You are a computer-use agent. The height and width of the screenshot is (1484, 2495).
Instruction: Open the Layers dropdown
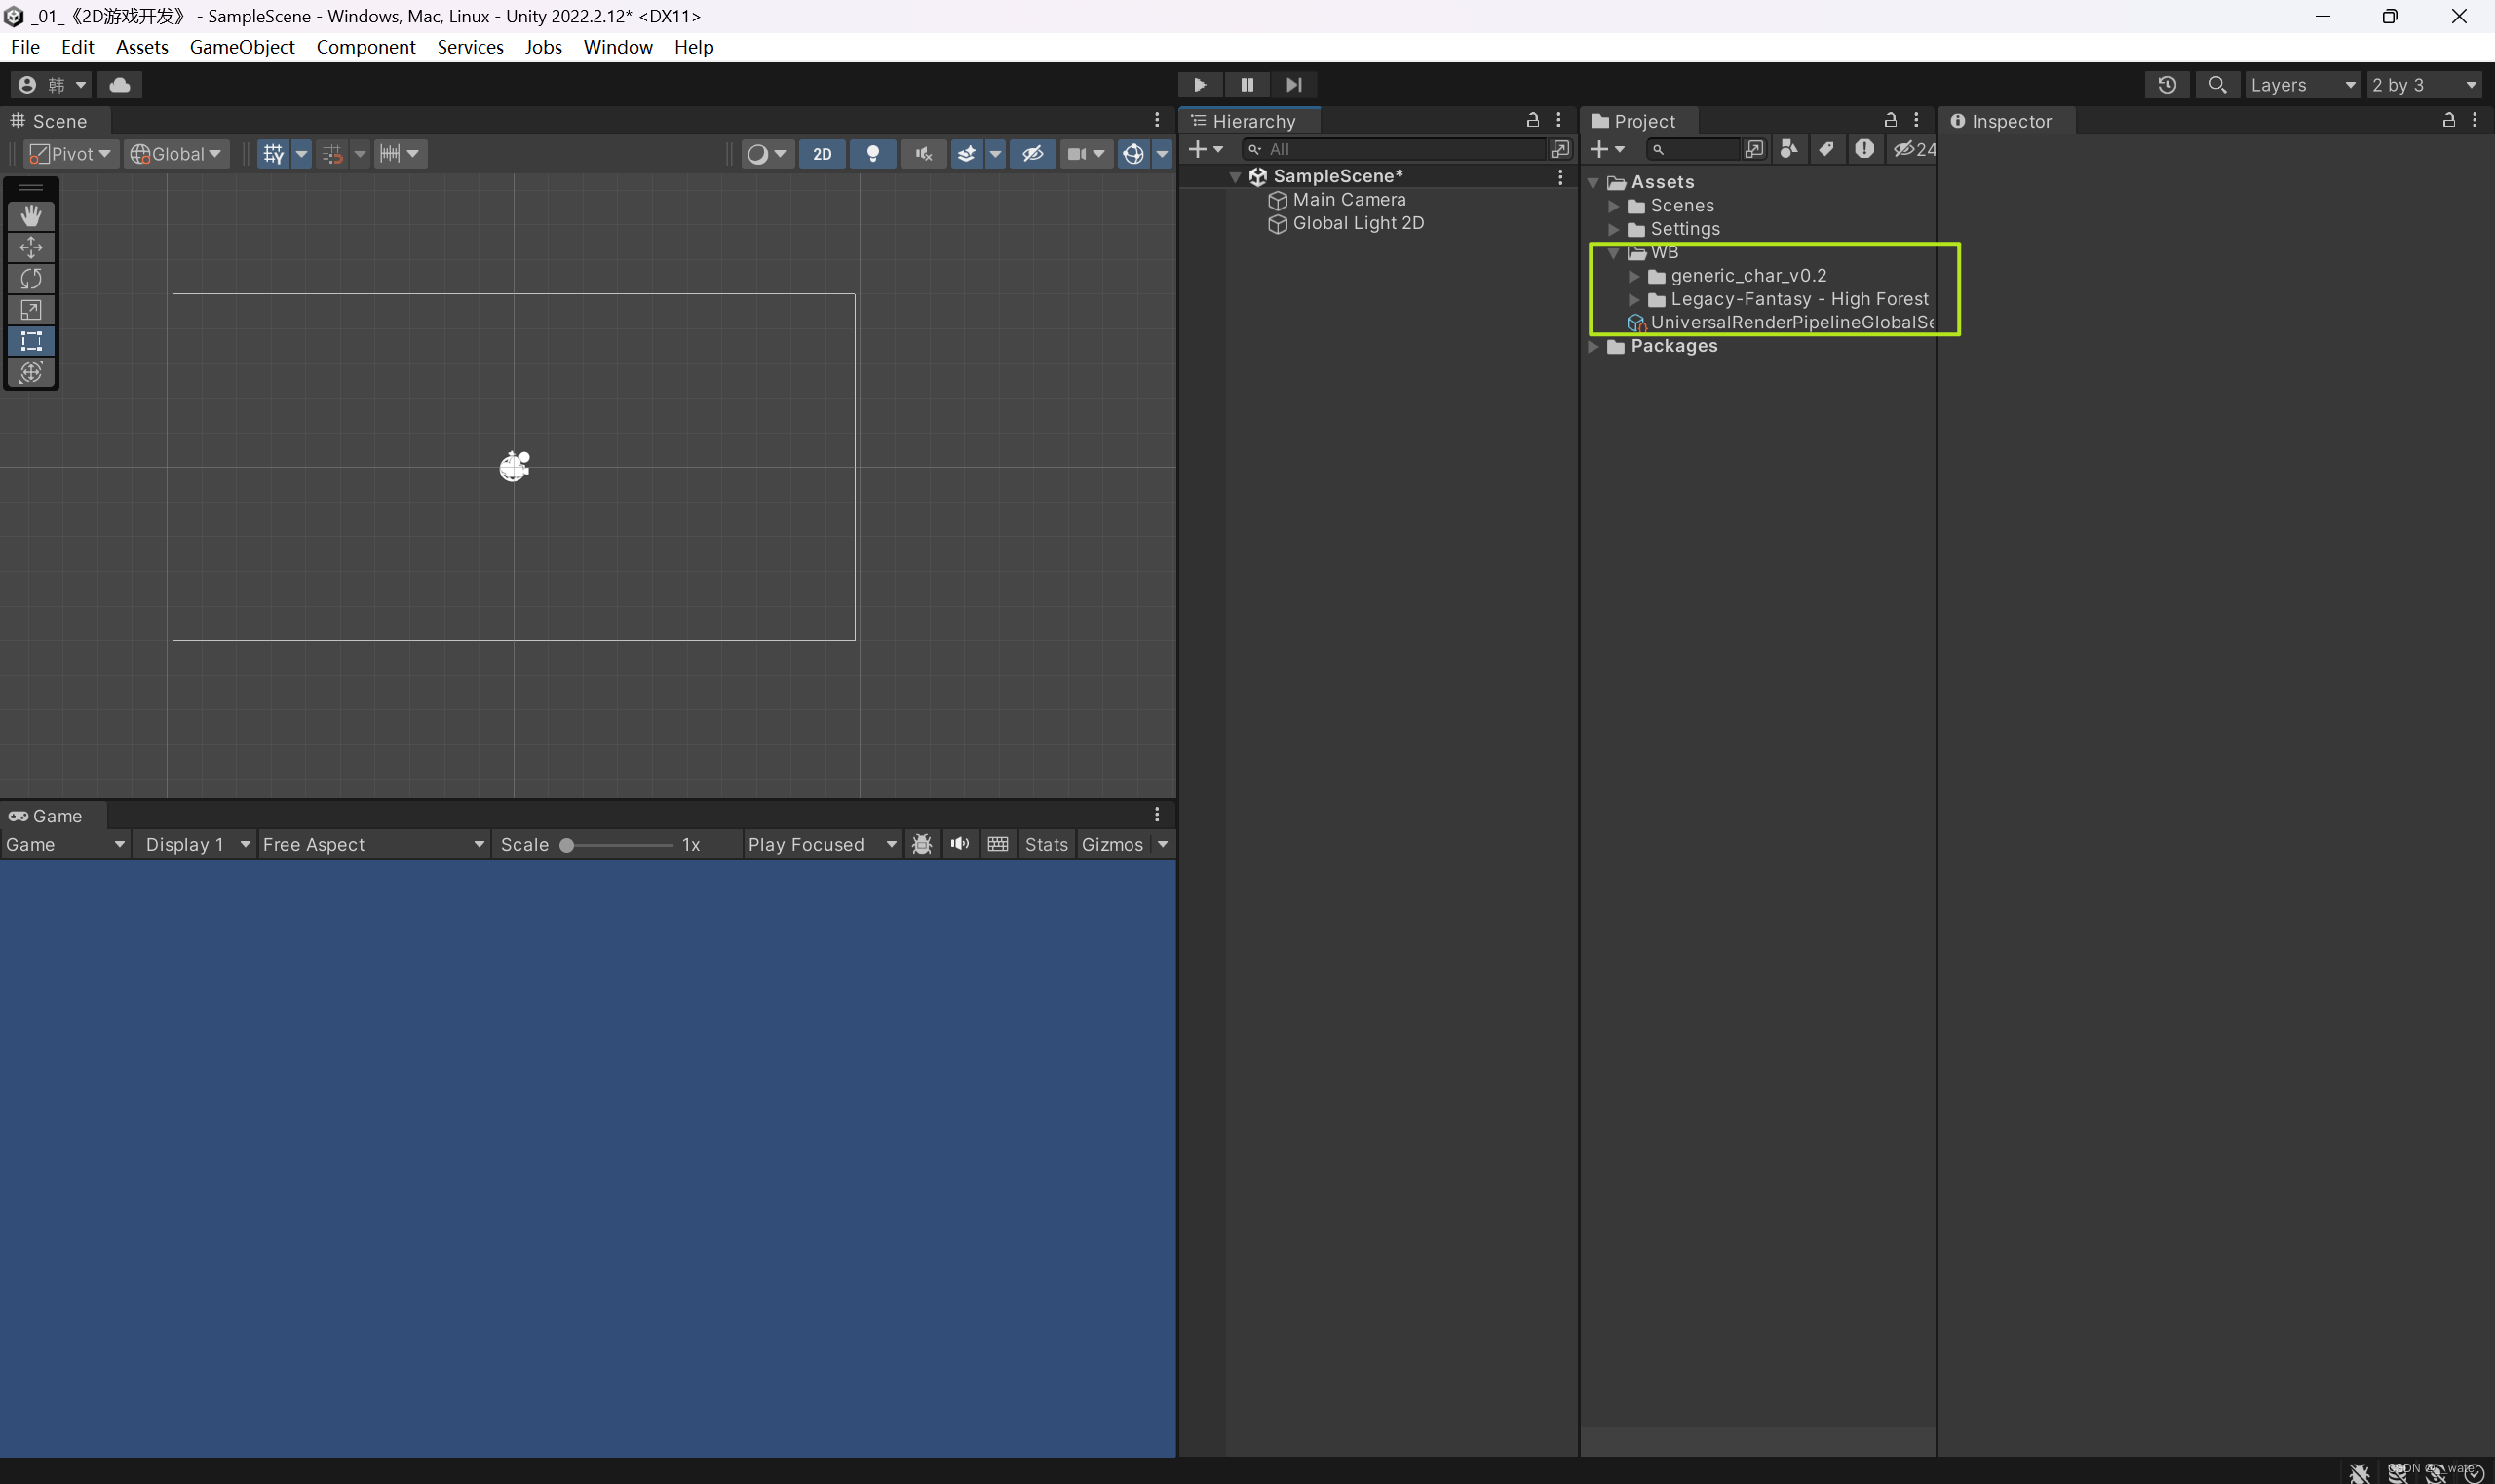pos(2303,84)
